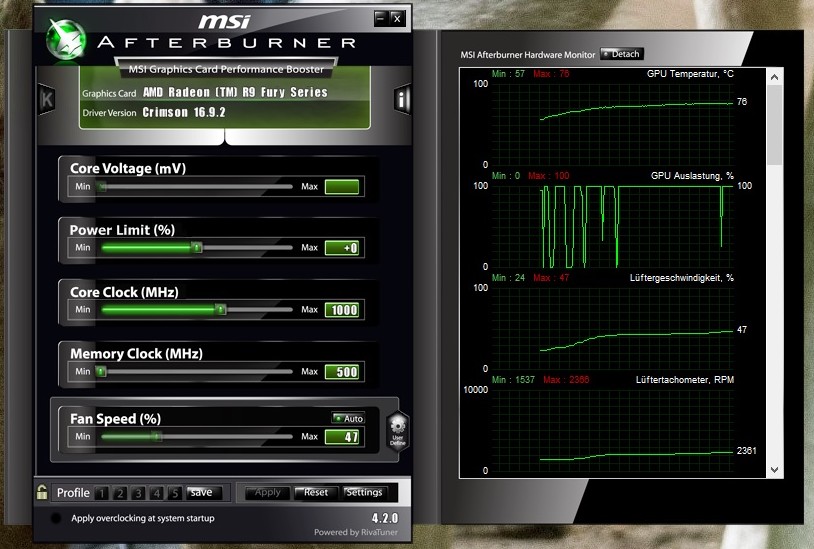Click the hardware monitor scrollbar thumb
This screenshot has height=549, width=814.
point(775,125)
